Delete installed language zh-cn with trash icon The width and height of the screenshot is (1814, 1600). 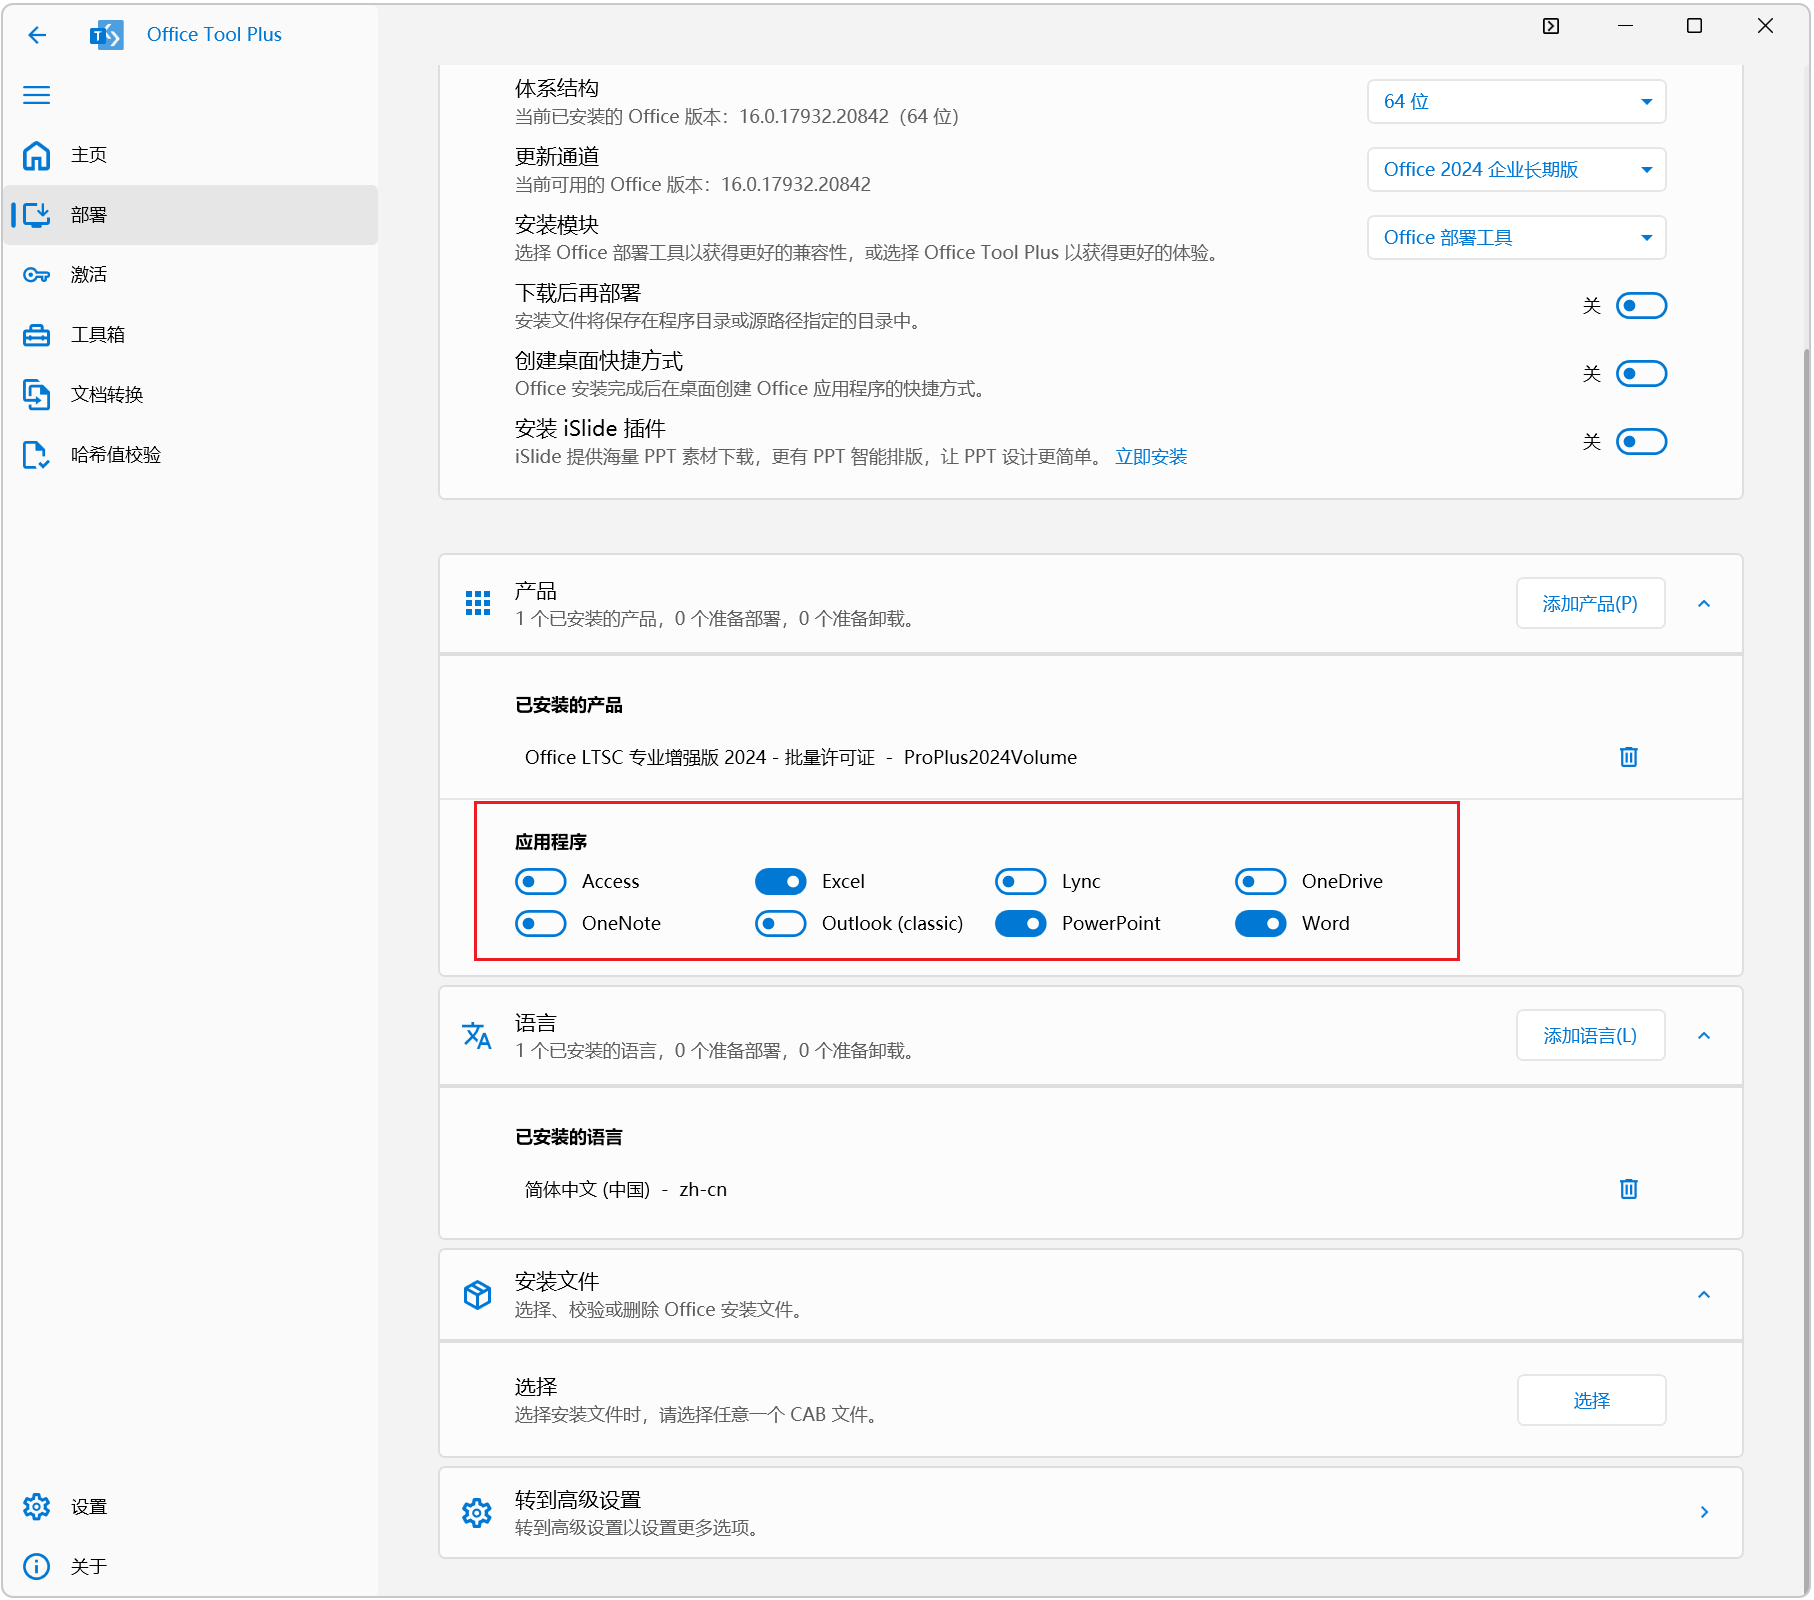pos(1629,1189)
